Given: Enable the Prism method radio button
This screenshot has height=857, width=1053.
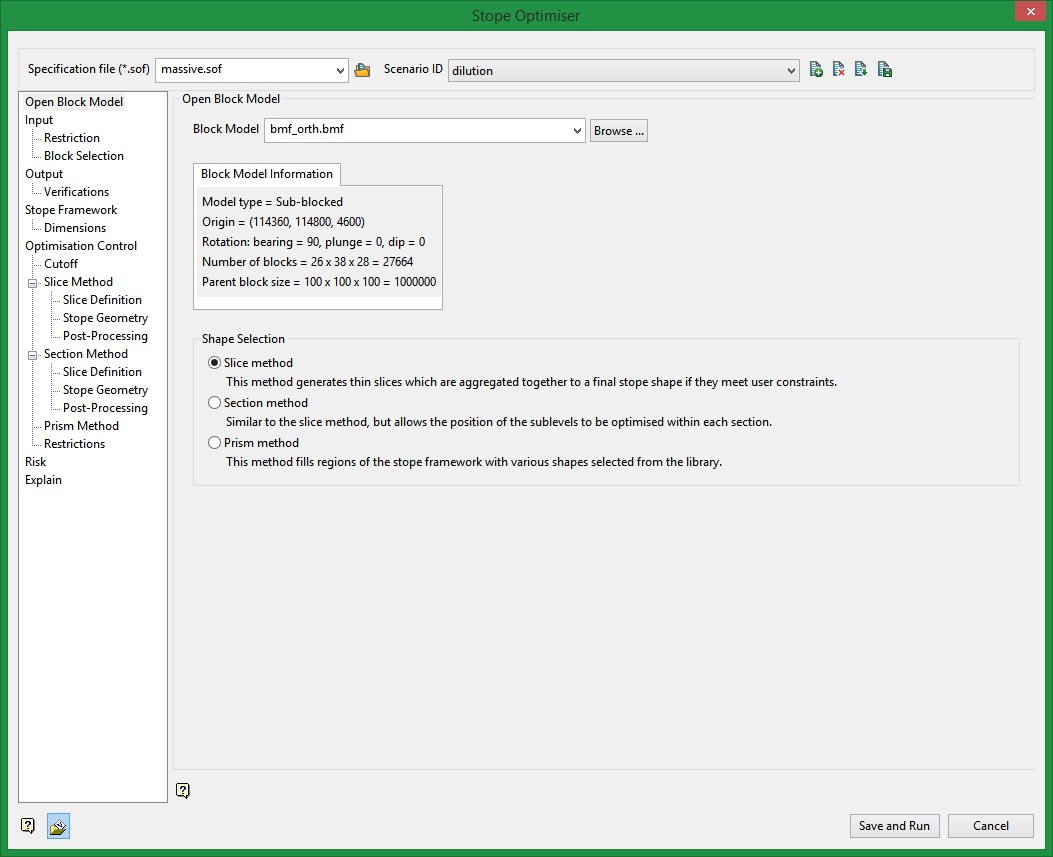Looking at the screenshot, I should [214, 443].
